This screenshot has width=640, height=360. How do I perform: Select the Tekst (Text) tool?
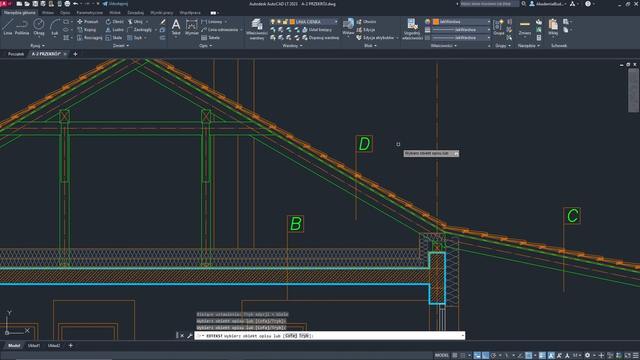pyautogui.click(x=176, y=27)
